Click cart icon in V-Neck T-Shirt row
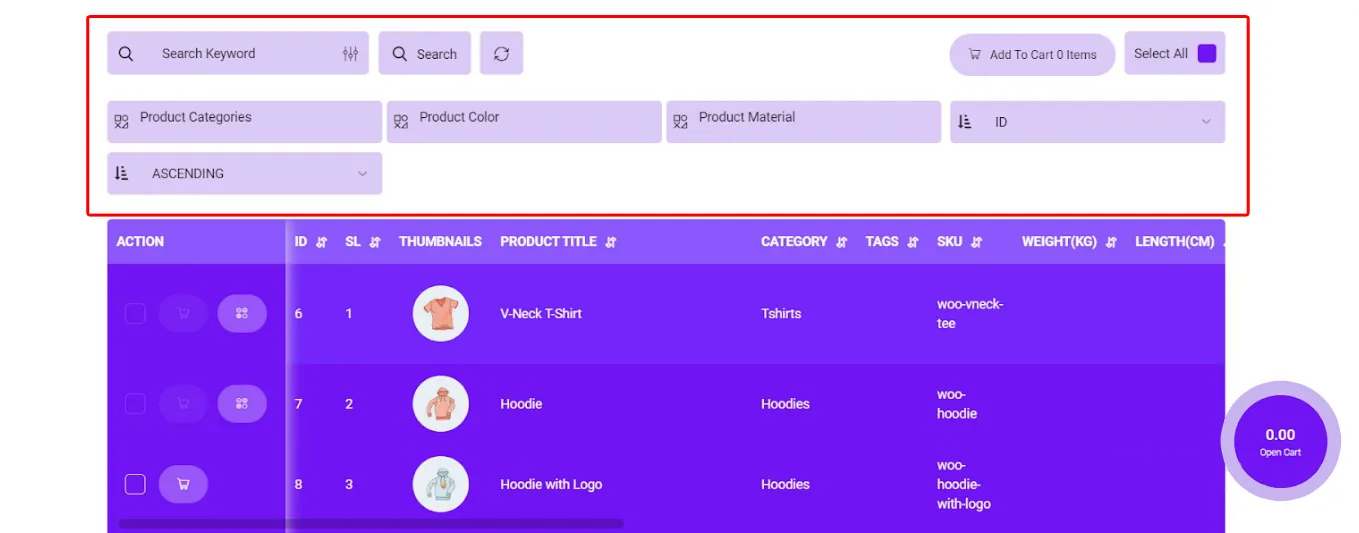 click(183, 314)
